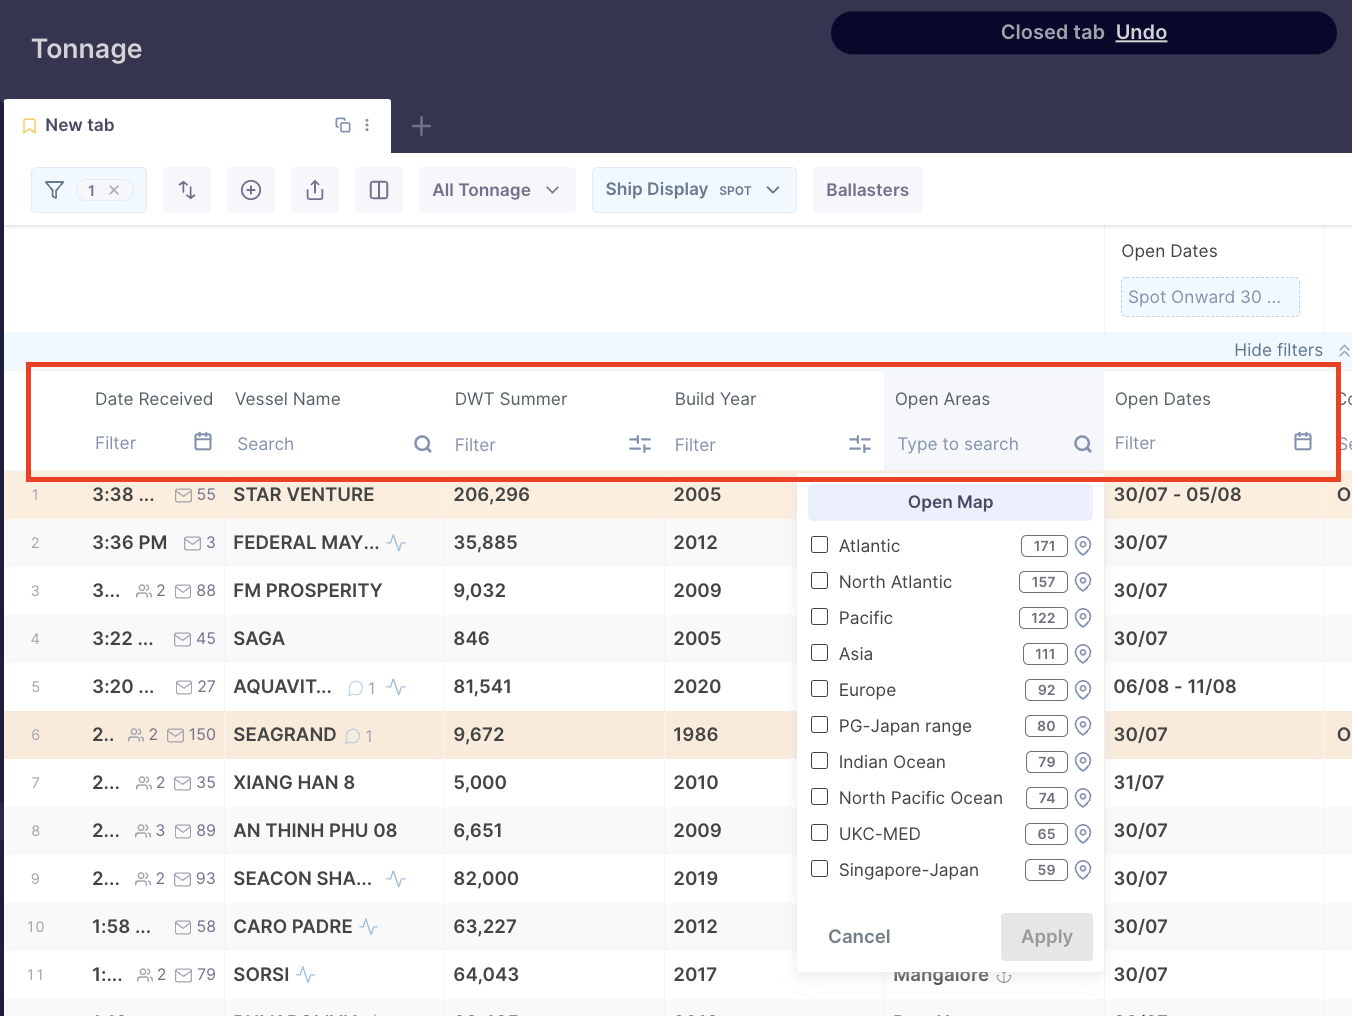Image resolution: width=1352 pixels, height=1016 pixels.
Task: Click the DWT Summer range slider icon
Action: 640,444
